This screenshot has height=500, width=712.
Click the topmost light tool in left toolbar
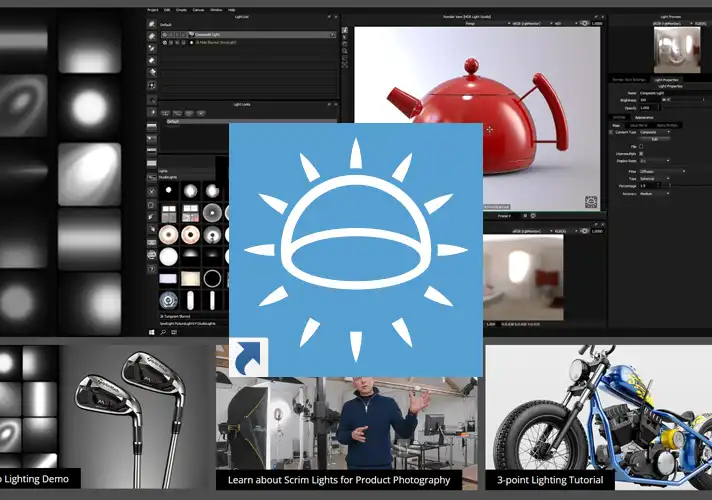(x=152, y=24)
